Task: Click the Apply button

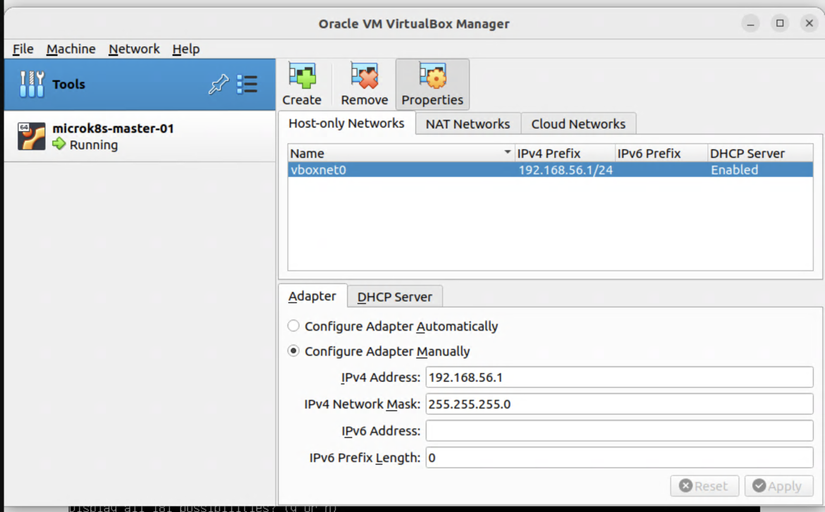Action: [778, 486]
